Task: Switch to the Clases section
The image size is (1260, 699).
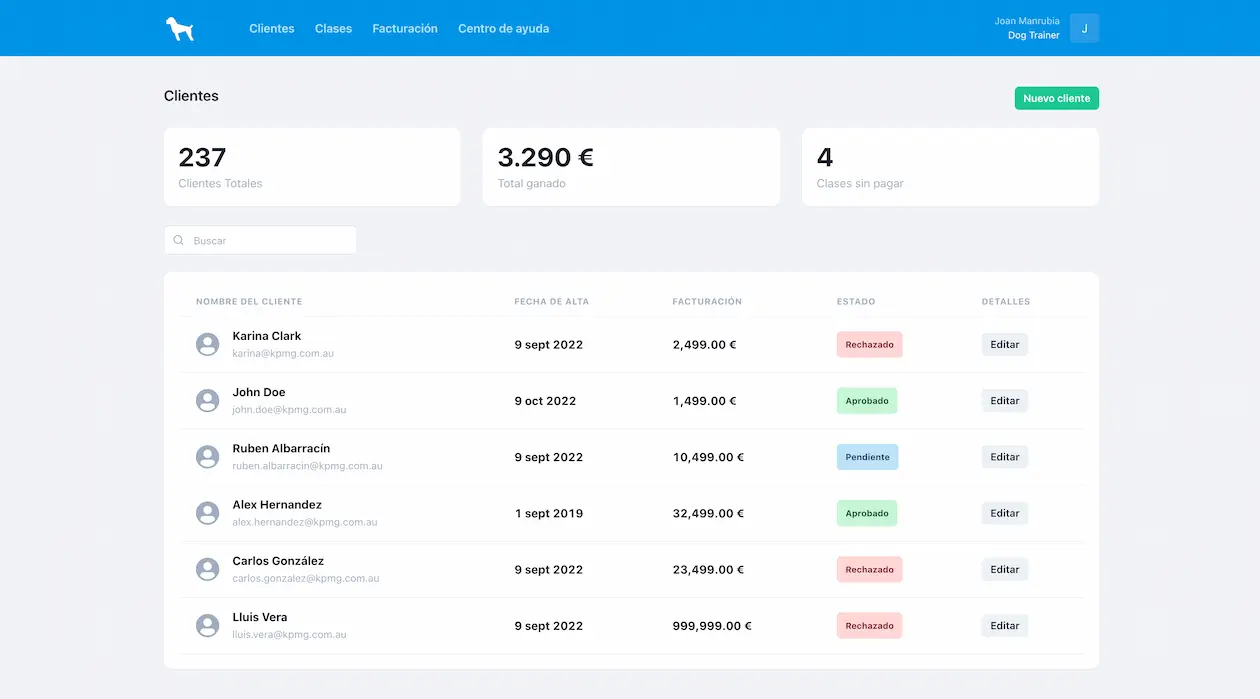Action: click(x=333, y=28)
